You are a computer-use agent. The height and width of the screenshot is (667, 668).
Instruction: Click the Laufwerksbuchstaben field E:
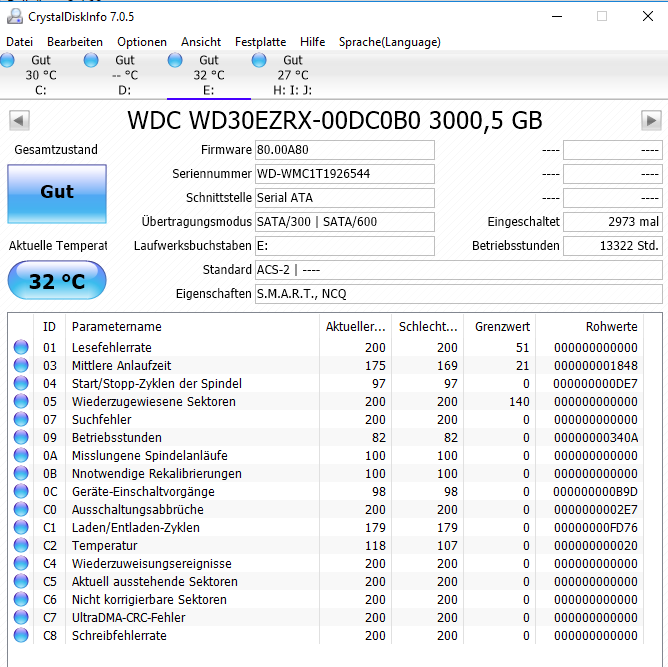coord(345,246)
